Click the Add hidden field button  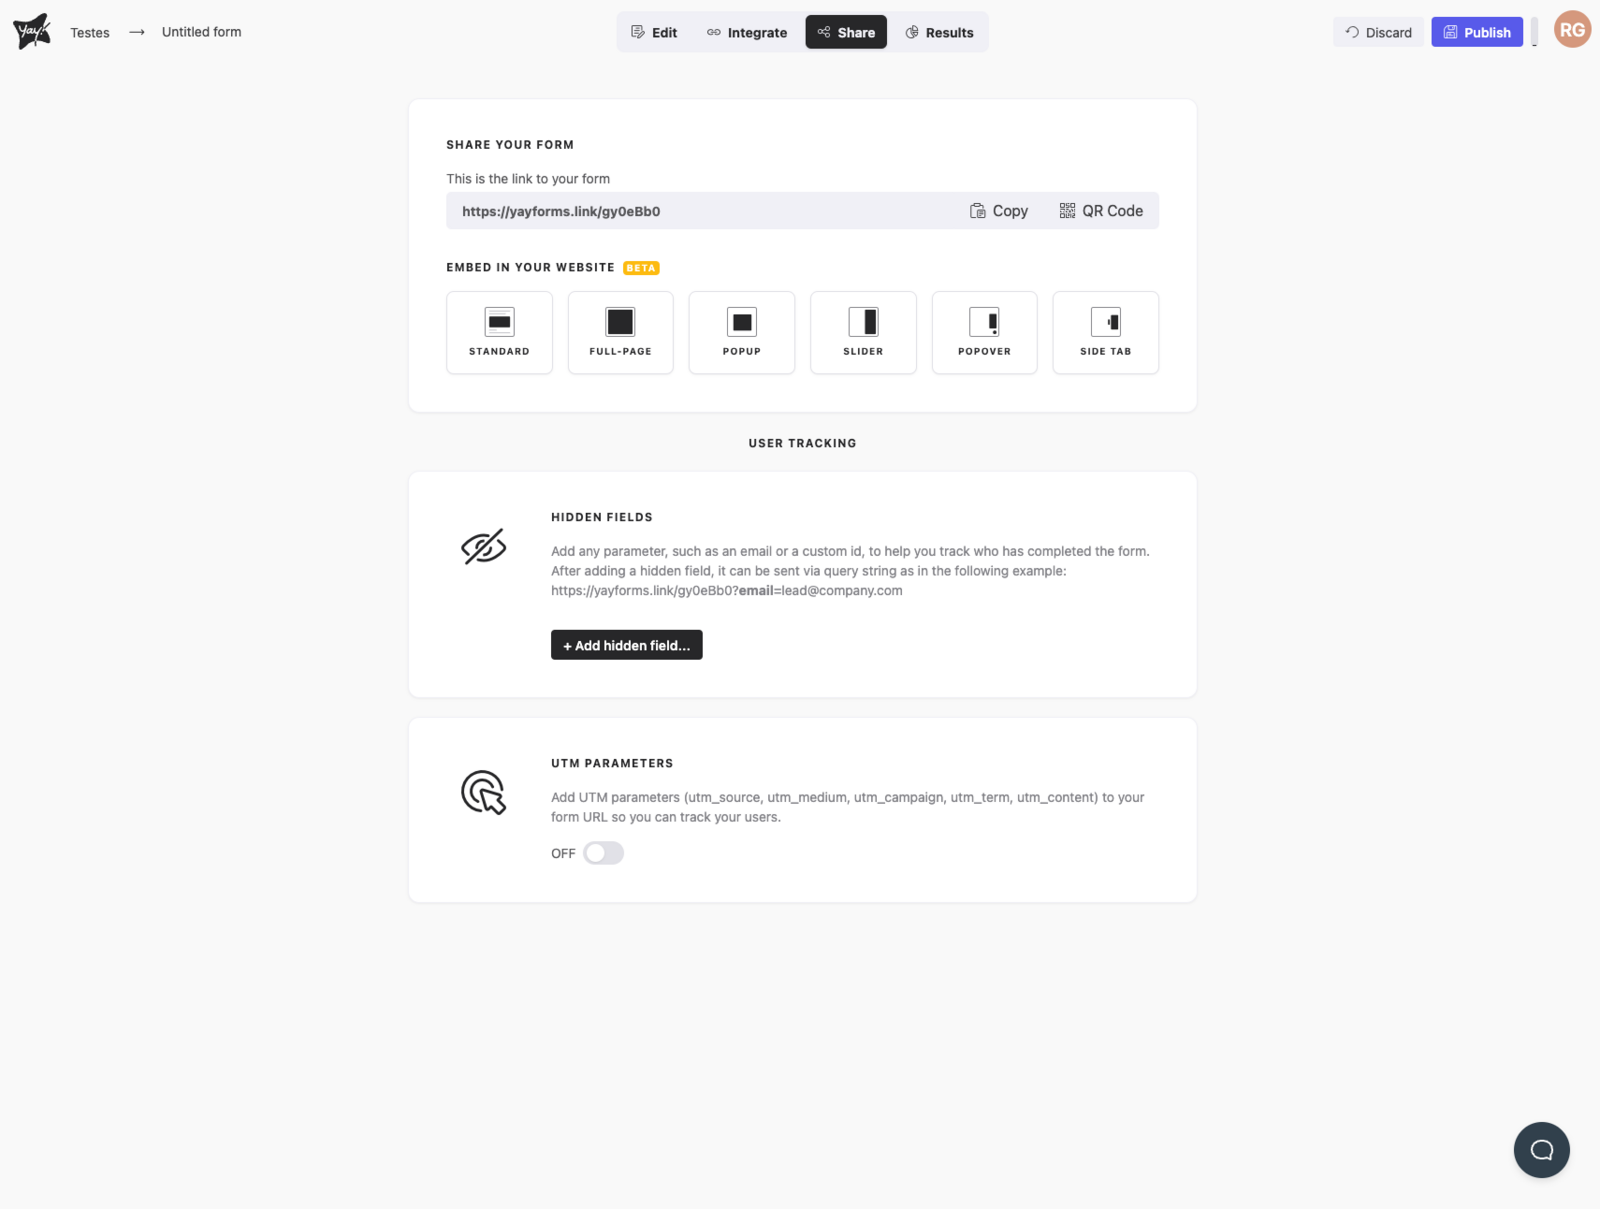[626, 645]
